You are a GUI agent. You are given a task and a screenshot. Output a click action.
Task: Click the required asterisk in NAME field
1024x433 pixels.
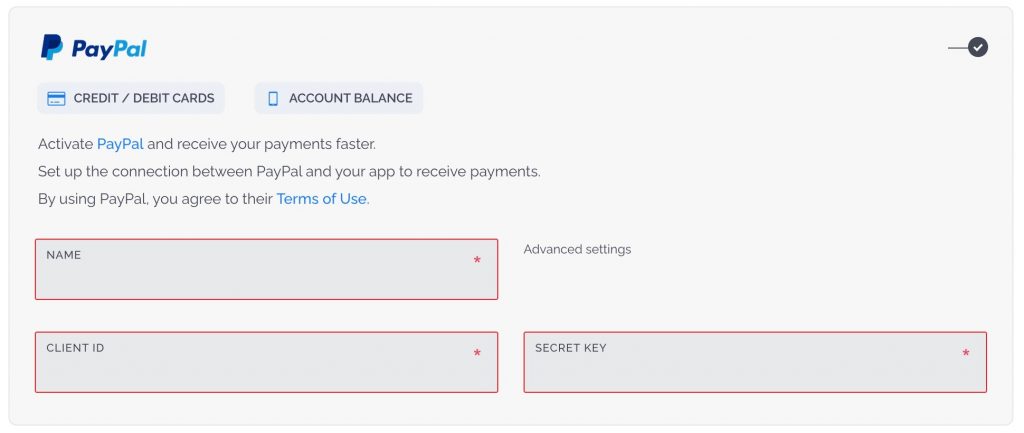tap(477, 261)
